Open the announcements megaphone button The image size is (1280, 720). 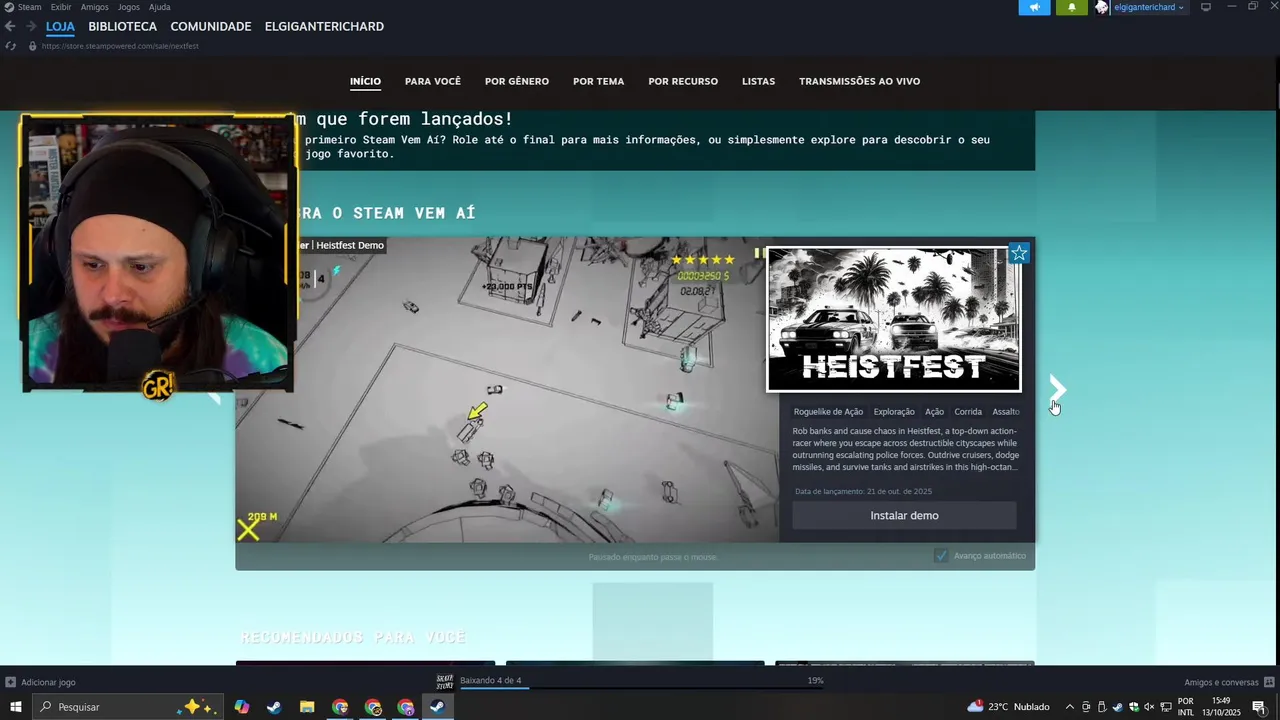tap(1034, 7)
